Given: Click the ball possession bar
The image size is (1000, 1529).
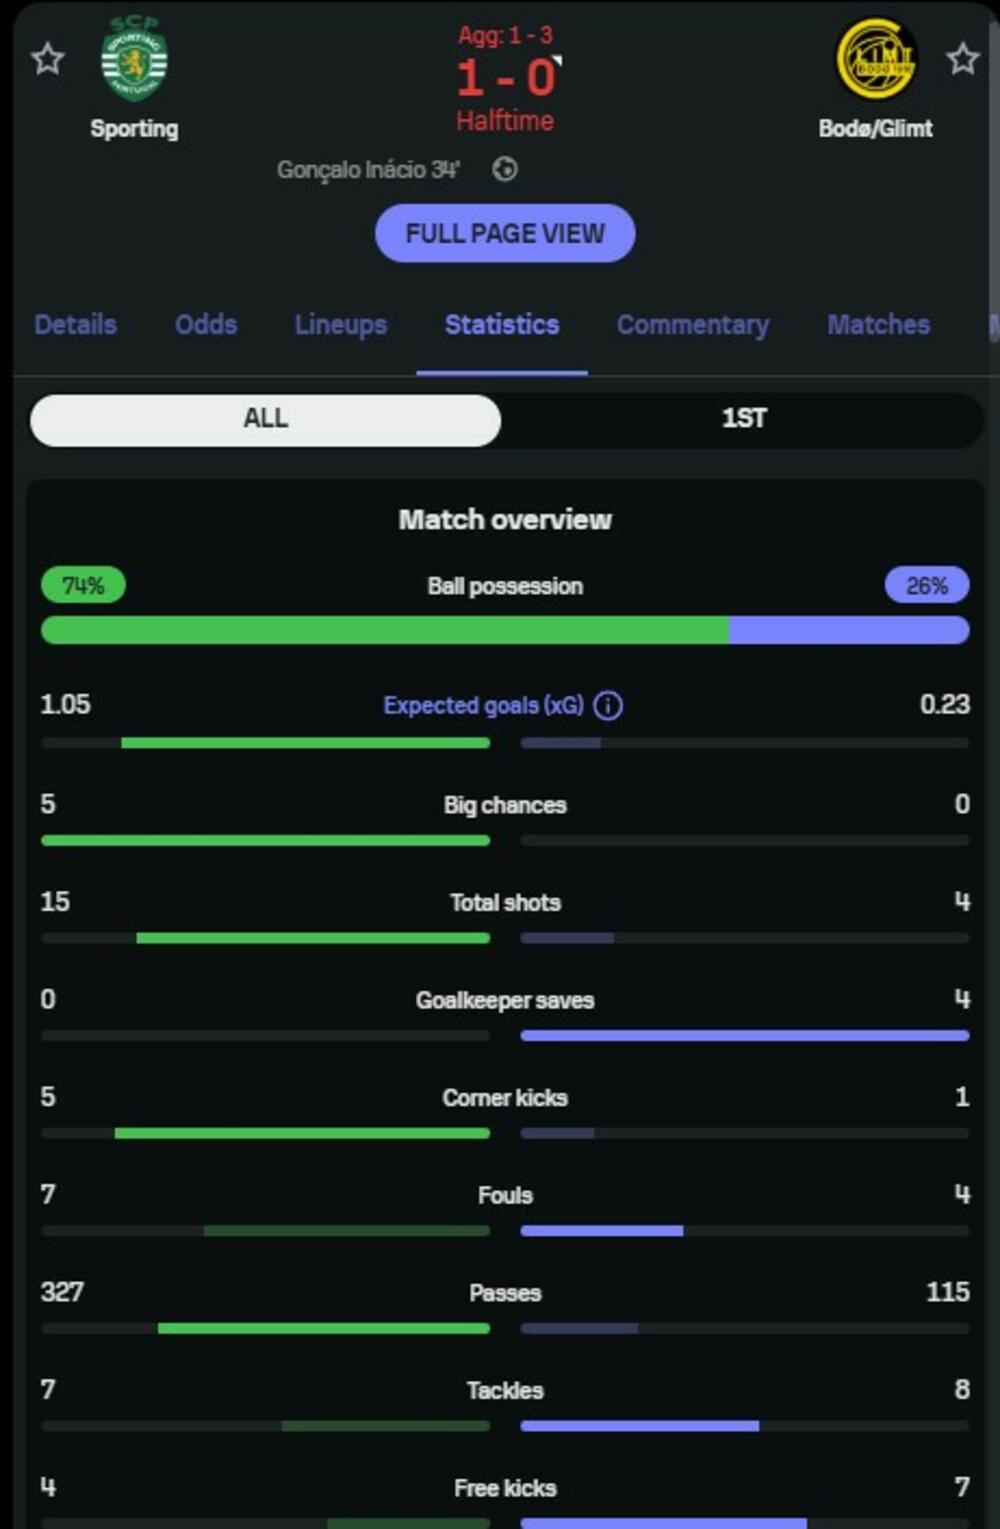Looking at the screenshot, I should click(505, 630).
